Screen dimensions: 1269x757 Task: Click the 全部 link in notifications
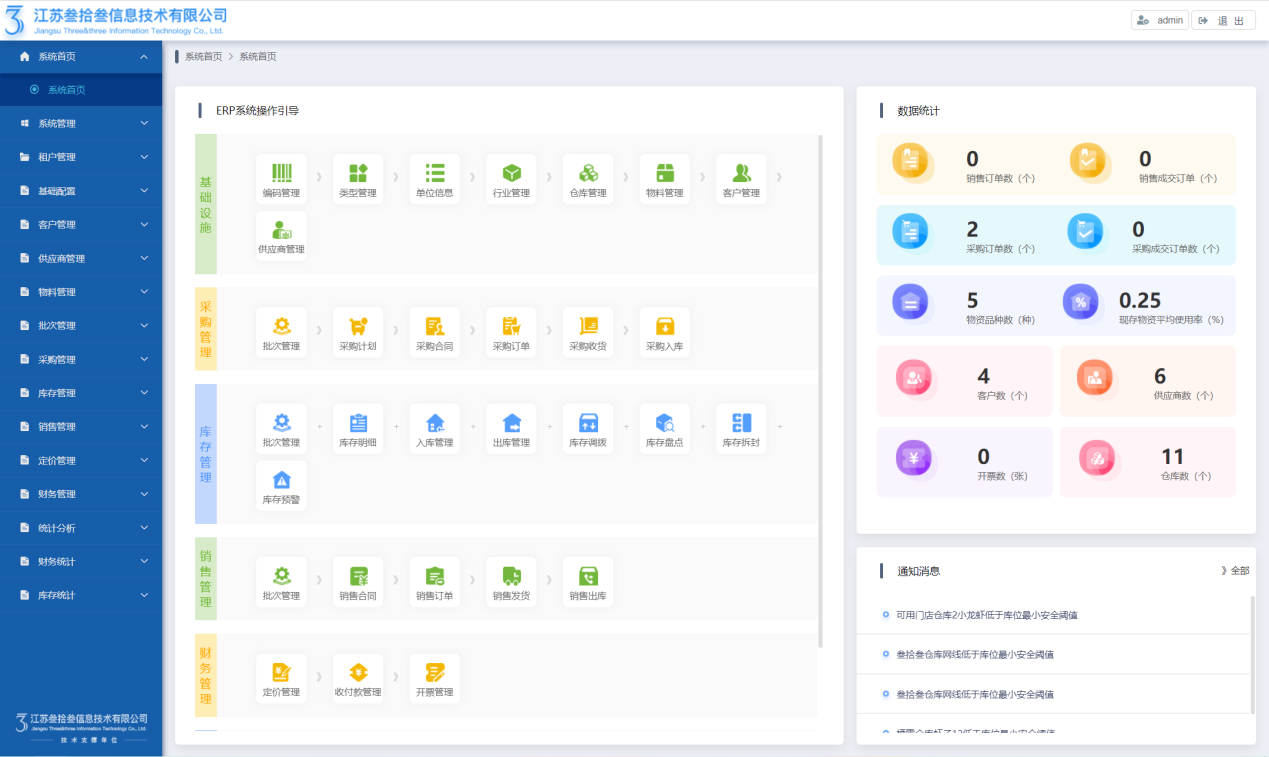tap(1236, 570)
